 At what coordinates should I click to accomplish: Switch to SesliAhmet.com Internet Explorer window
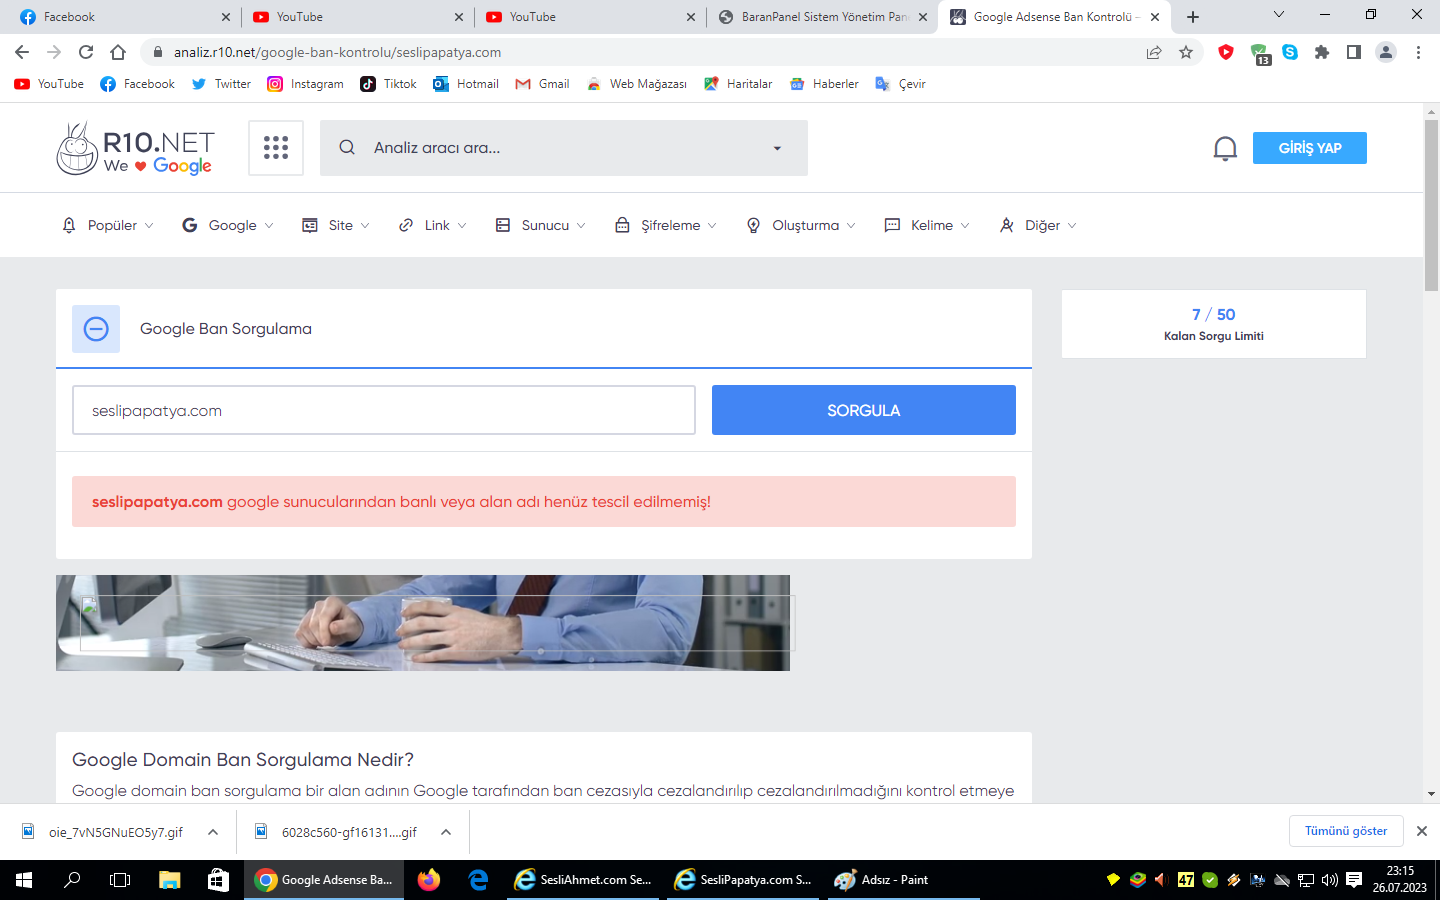coord(583,880)
